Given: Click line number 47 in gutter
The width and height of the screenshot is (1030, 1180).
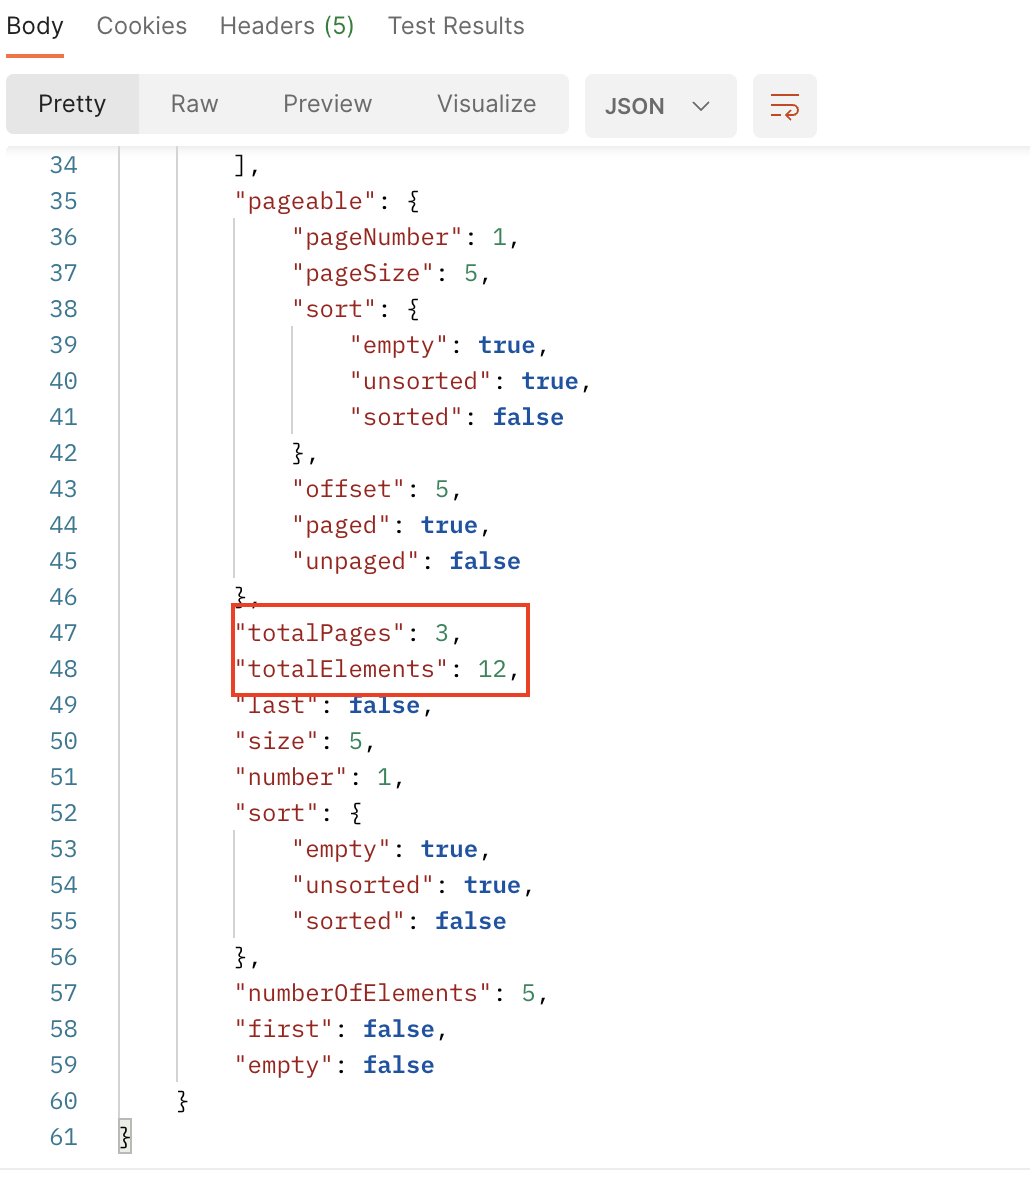Looking at the screenshot, I should tap(63, 633).
